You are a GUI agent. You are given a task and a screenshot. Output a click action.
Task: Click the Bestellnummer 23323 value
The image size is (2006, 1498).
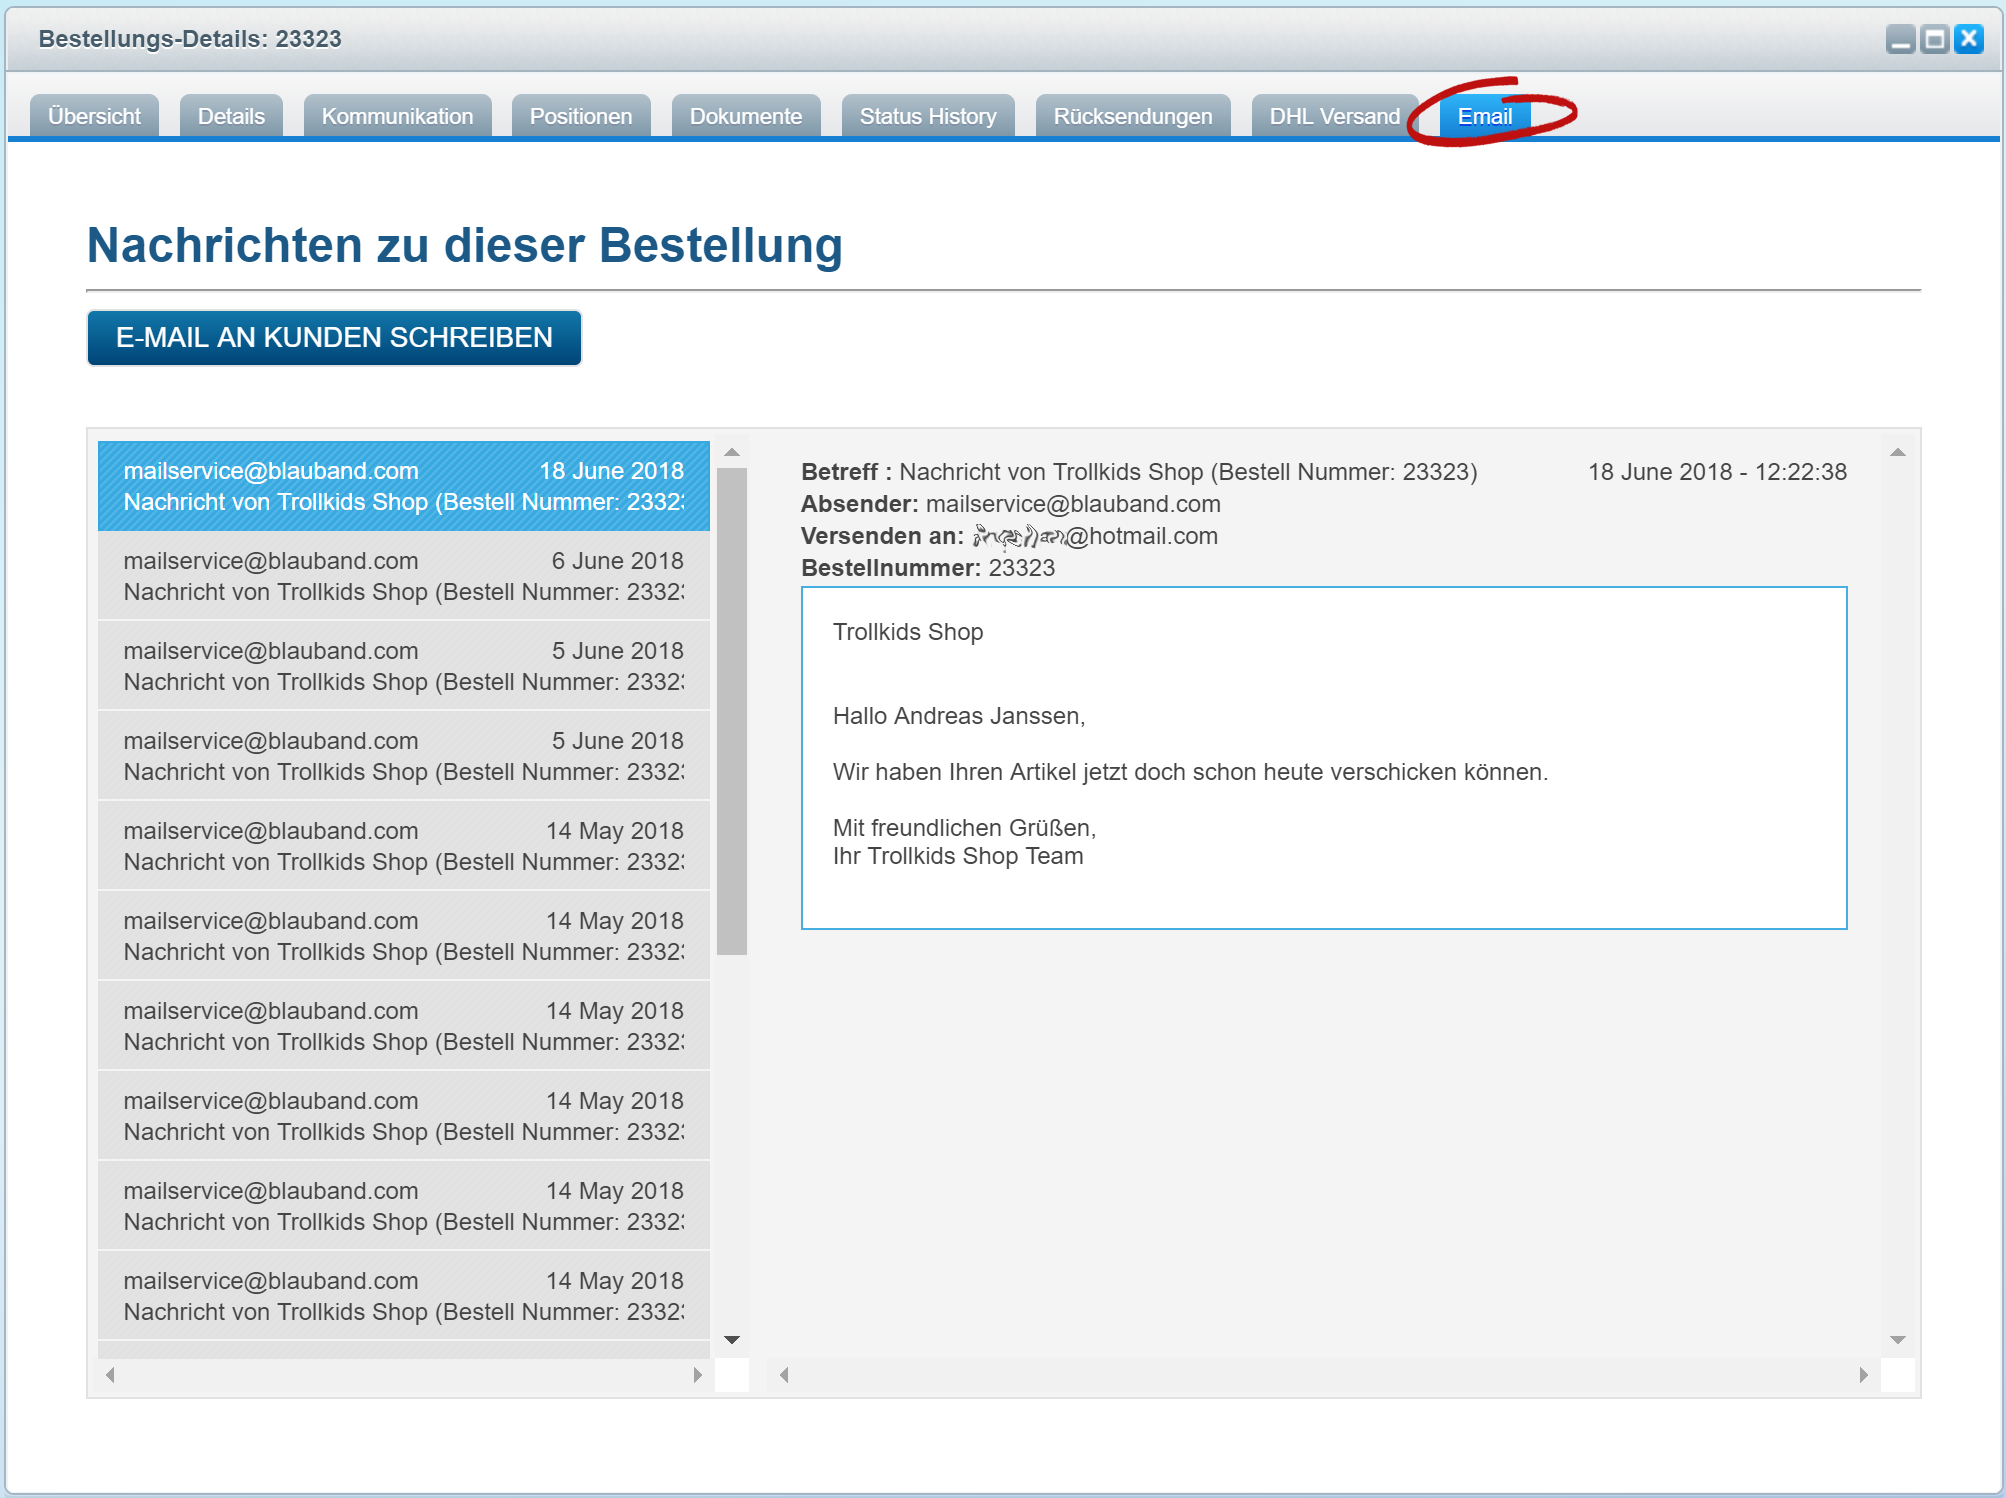(1022, 568)
